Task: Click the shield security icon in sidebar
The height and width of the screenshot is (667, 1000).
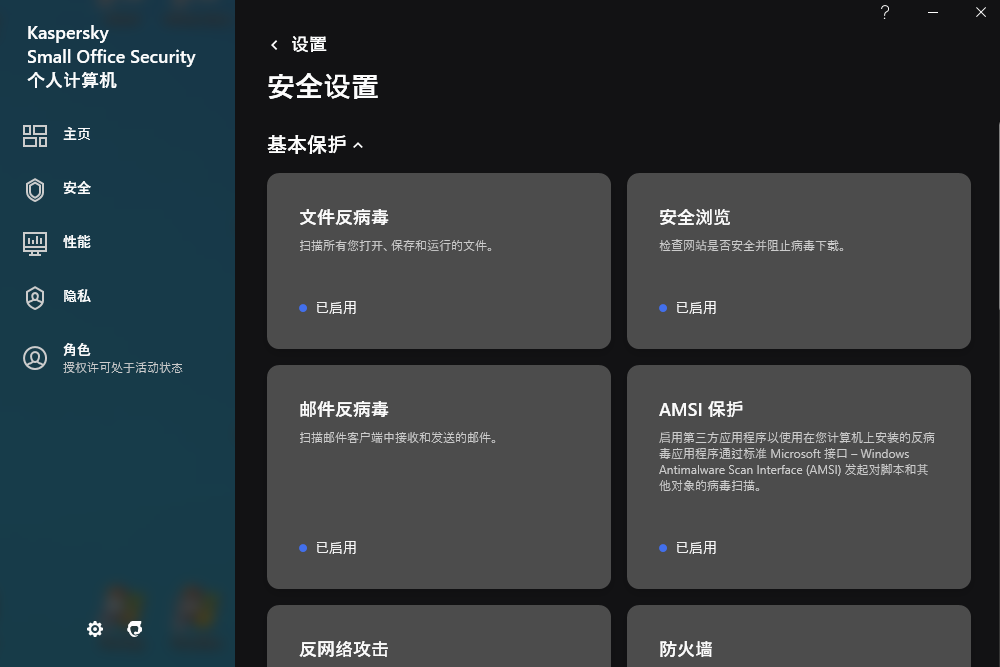Action: [35, 189]
